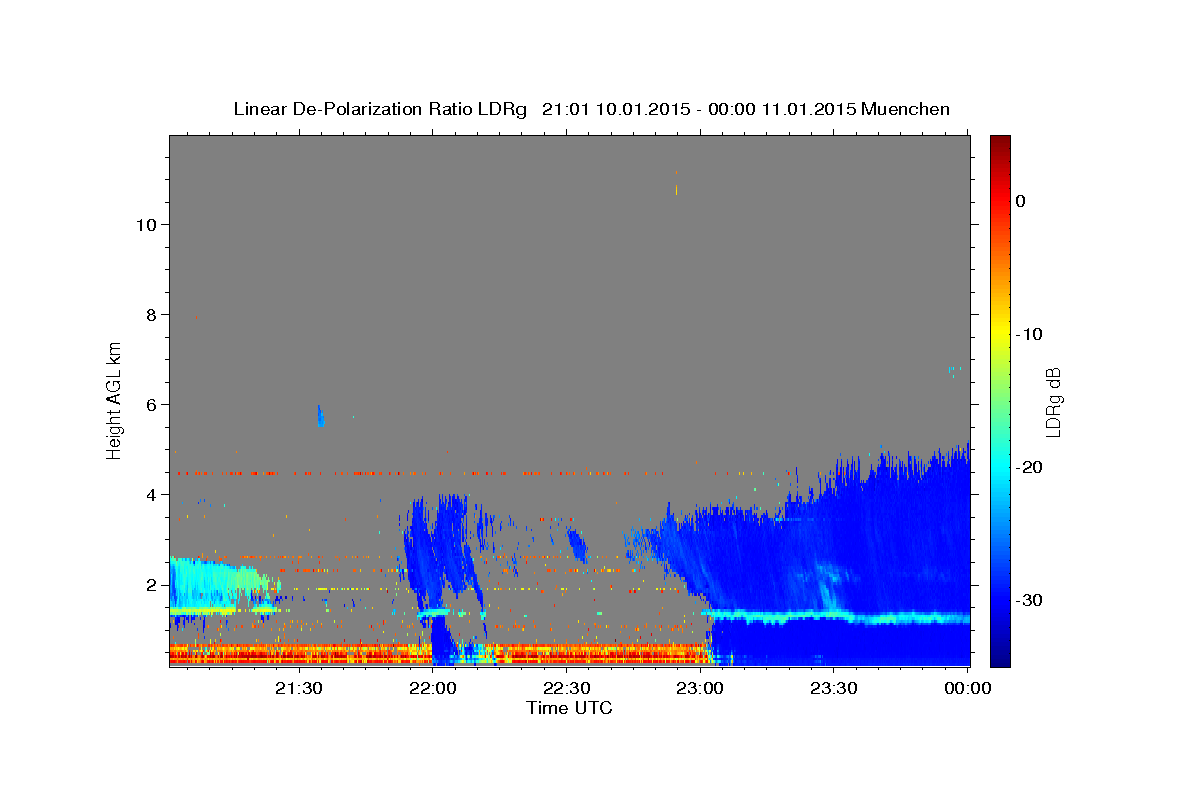
Task: Click the 'LDRg dB' colorbar label
Action: click(x=1052, y=401)
